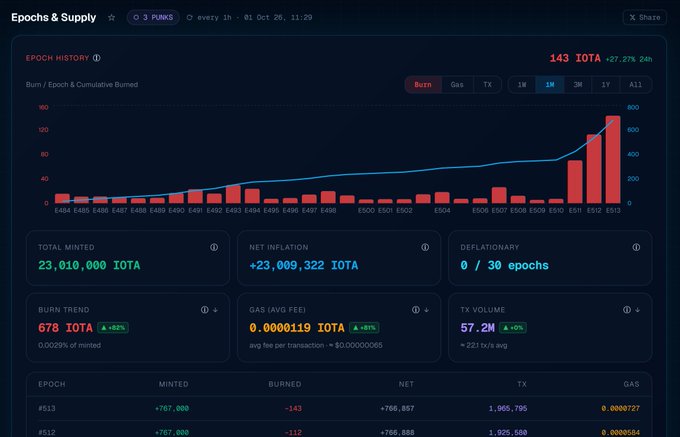Sort table by GAS column header
Viewport: 680px width, 437px height.
[631, 384]
